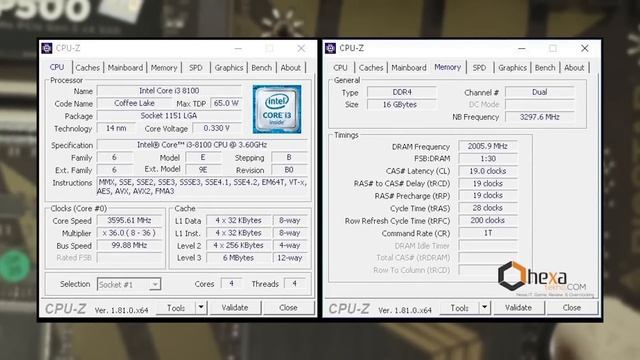Viewport: 640px width, 360px height.
Task: Click the Multiplier value x 36.0
Action: 129,233
